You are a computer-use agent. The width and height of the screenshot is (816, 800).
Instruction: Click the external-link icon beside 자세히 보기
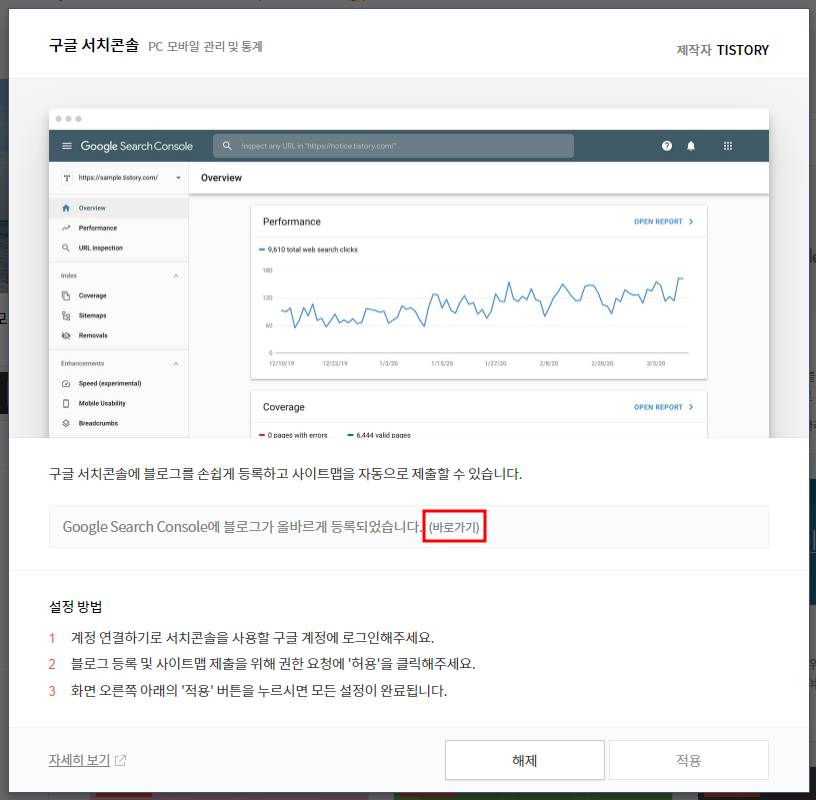pyautogui.click(x=120, y=760)
